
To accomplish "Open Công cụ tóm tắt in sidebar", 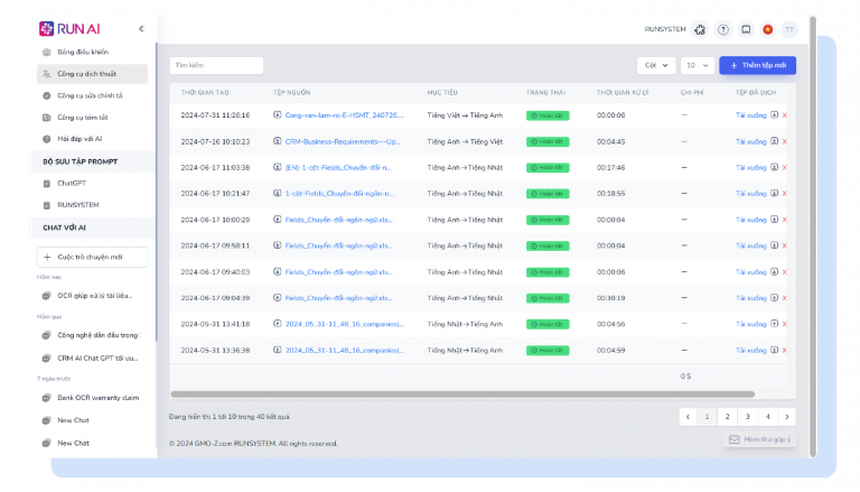I will pyautogui.click(x=82, y=117).
